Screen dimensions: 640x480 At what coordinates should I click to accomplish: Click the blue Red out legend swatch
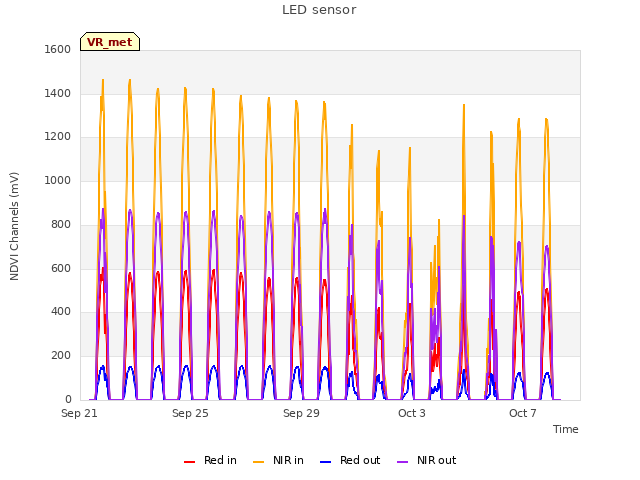click(325, 462)
